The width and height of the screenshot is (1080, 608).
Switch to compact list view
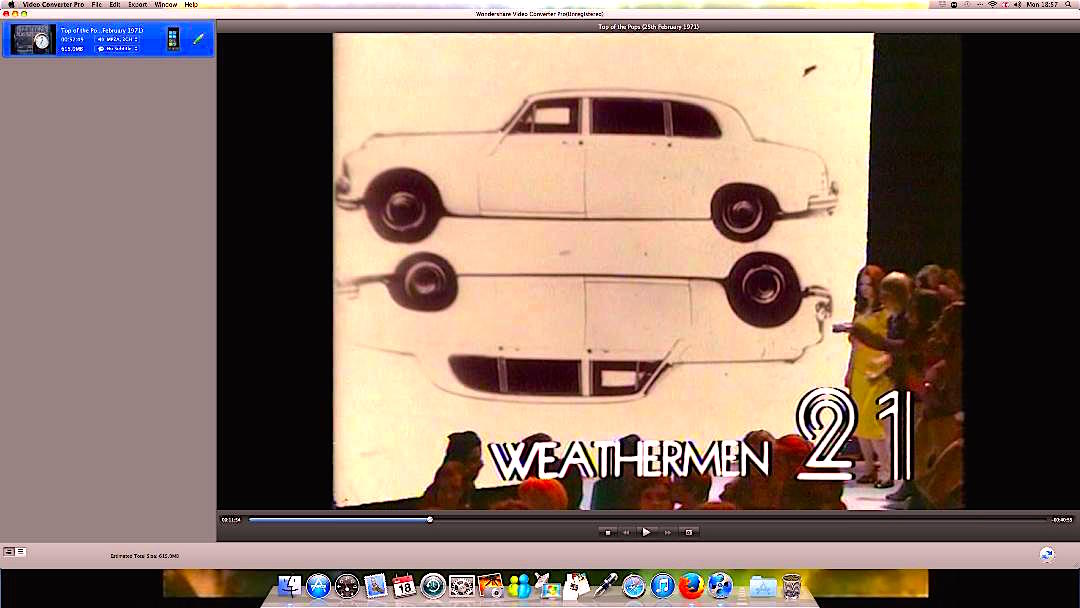21,552
